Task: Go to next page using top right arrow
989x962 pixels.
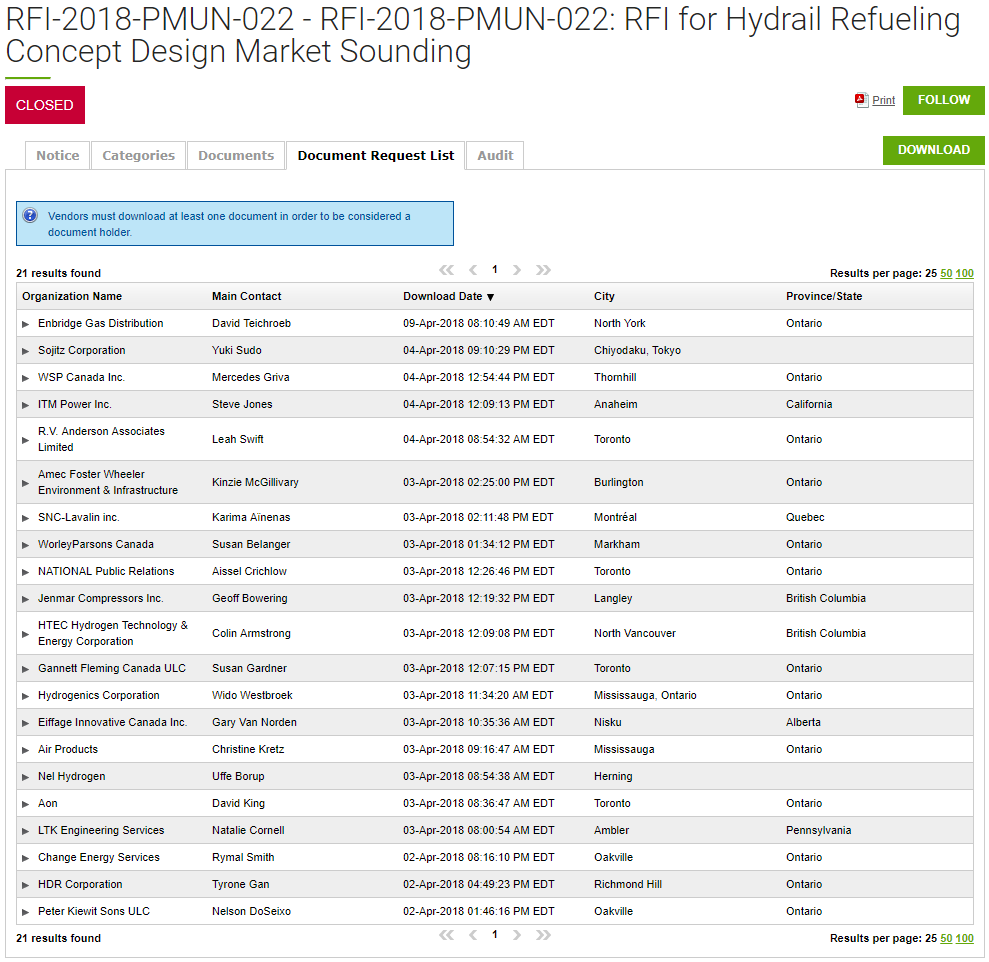Action: (517, 270)
